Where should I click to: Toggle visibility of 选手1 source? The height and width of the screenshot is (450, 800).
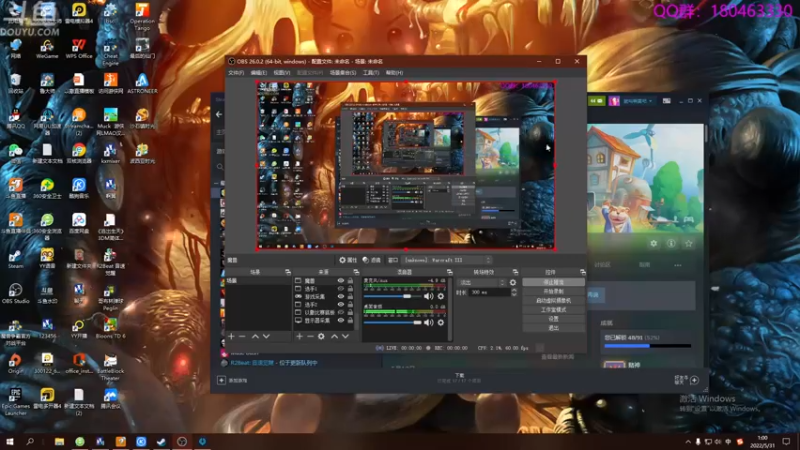point(341,289)
